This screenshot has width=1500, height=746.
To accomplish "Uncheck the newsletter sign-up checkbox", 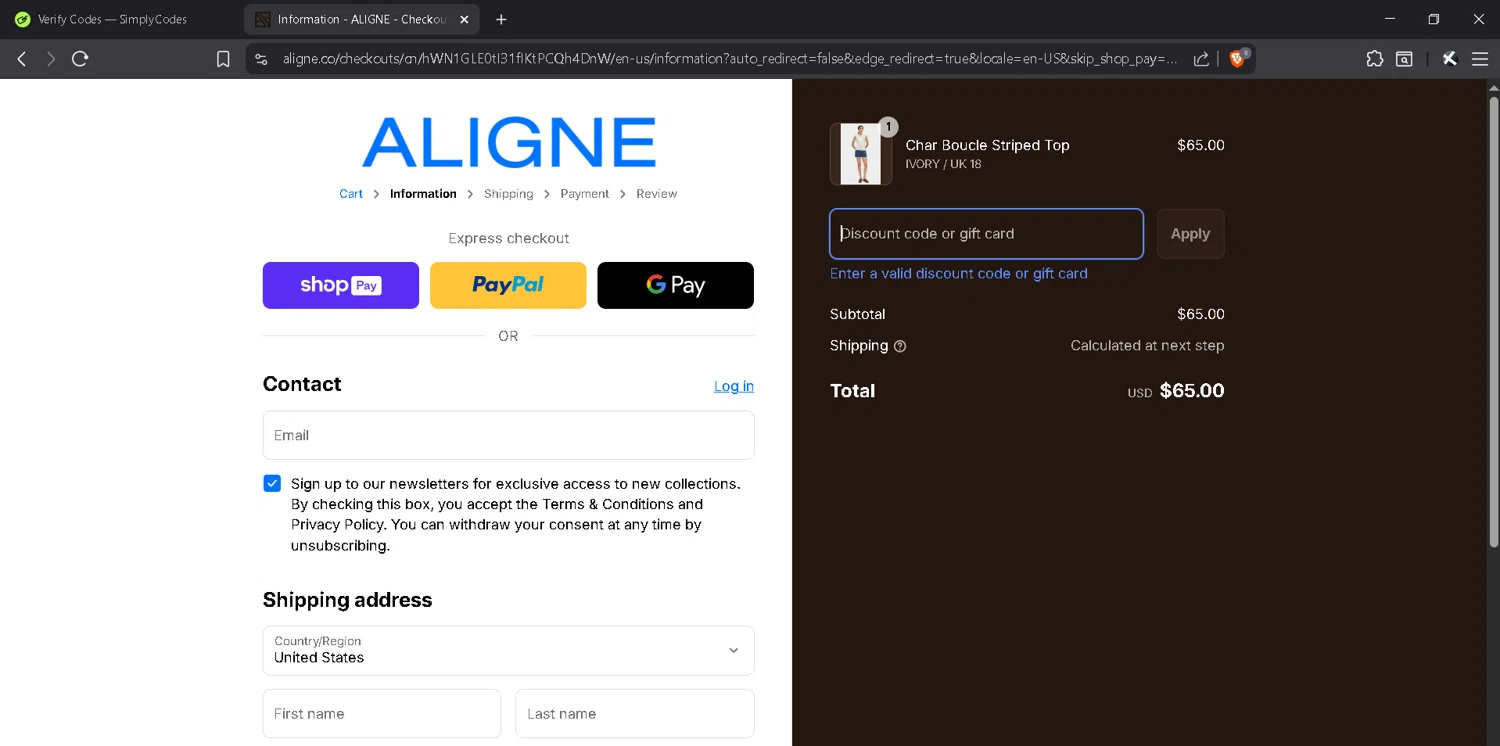I will click(x=272, y=484).
